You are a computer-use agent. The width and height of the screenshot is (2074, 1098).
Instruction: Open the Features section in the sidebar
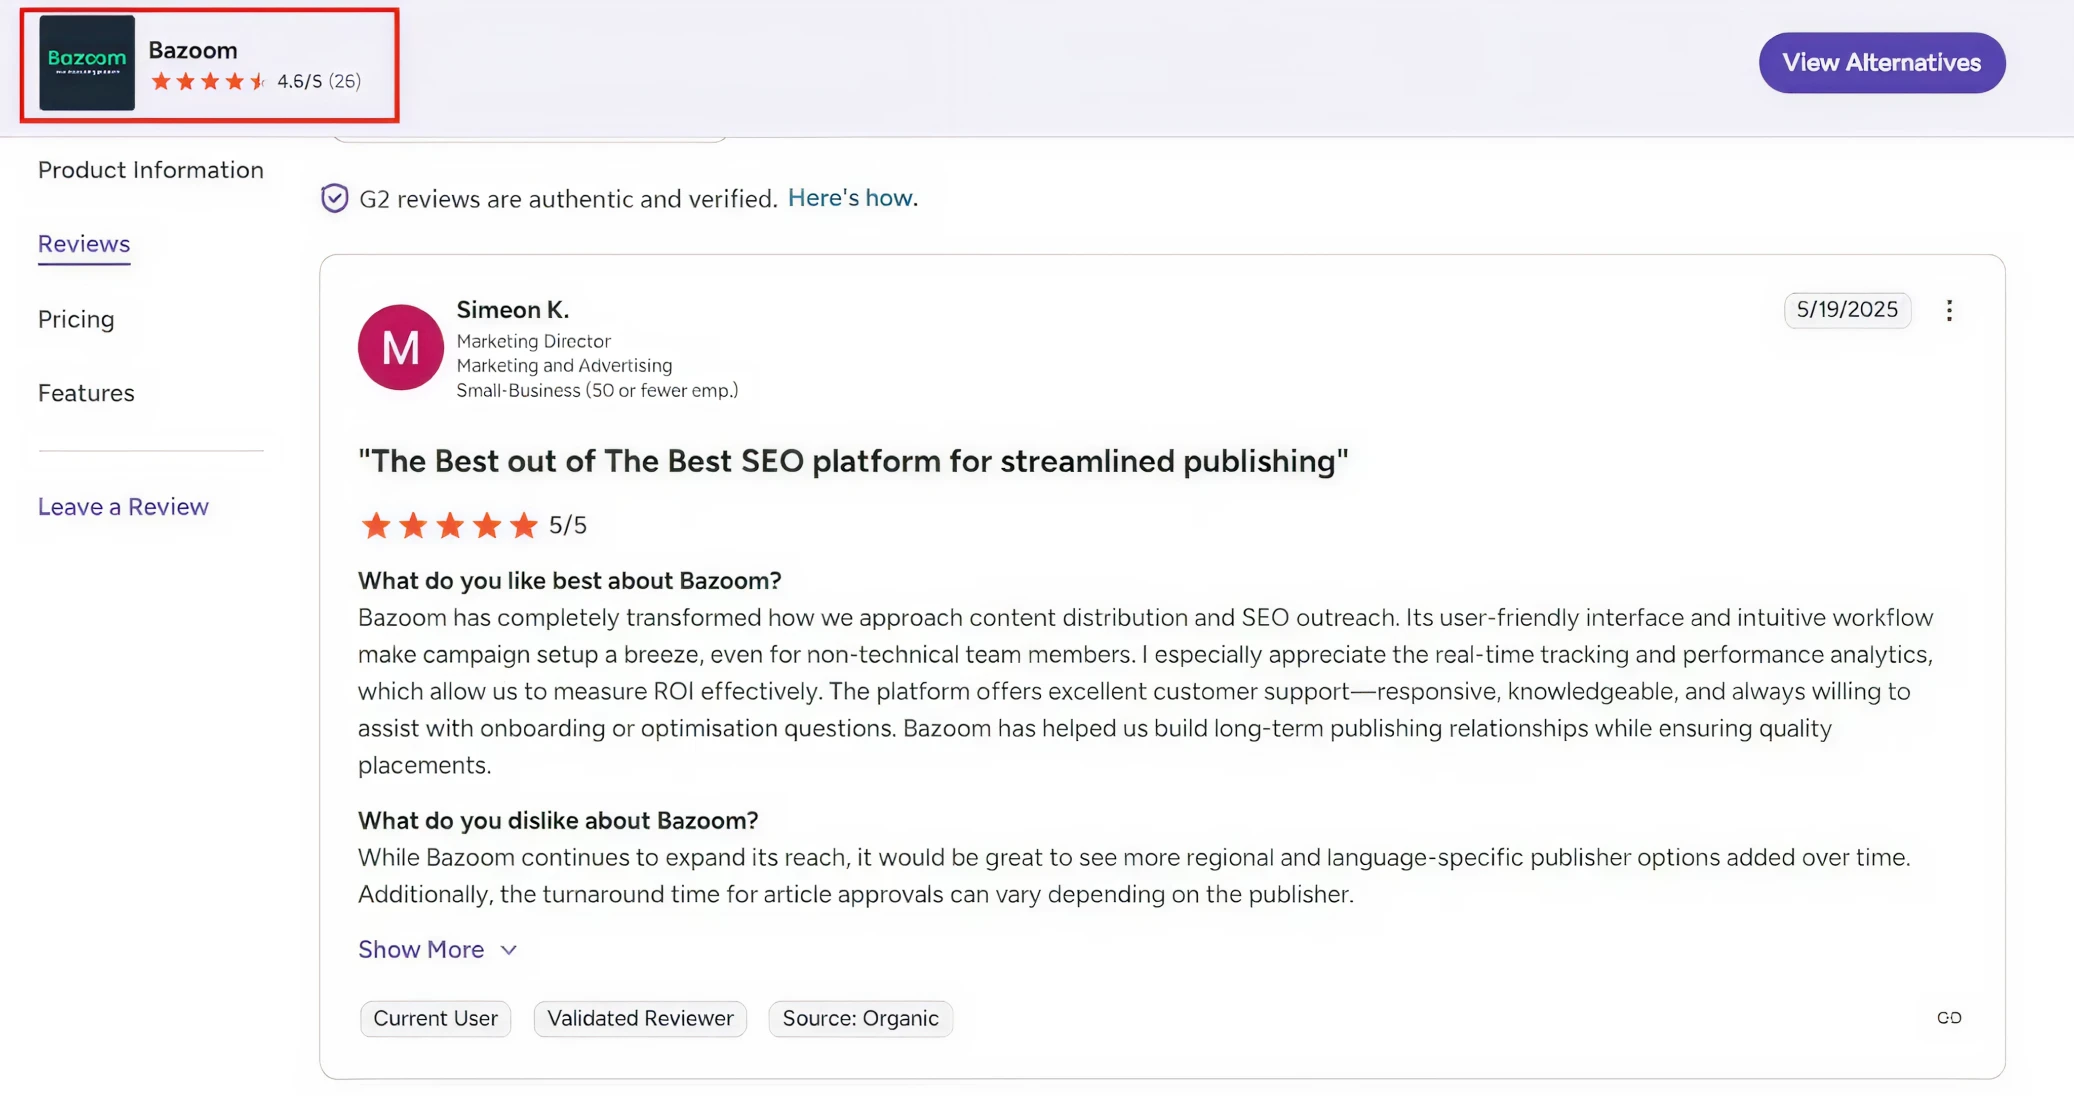tap(86, 392)
